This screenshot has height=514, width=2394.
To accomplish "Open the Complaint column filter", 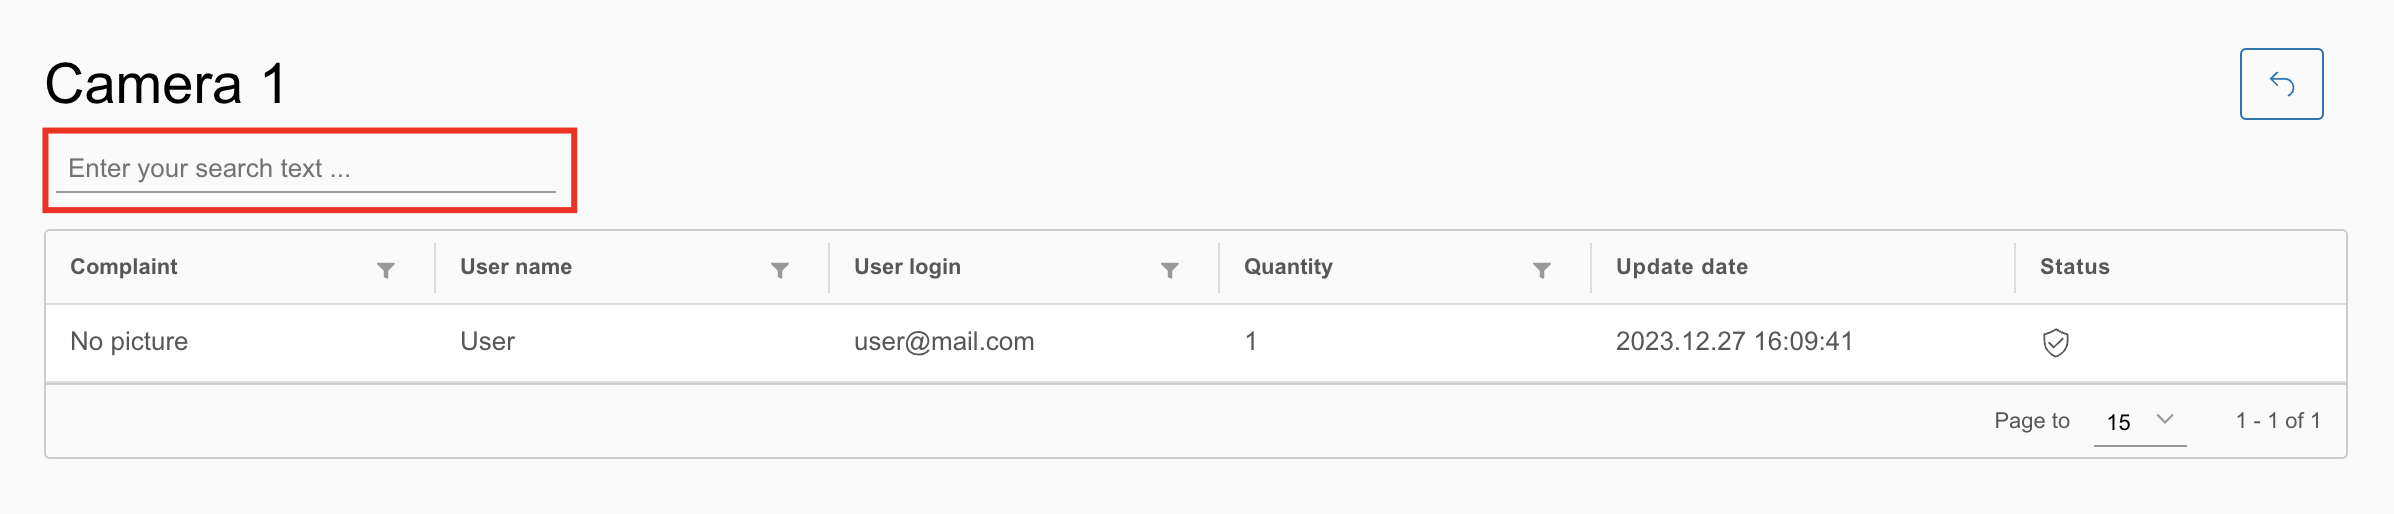I will 386,269.
